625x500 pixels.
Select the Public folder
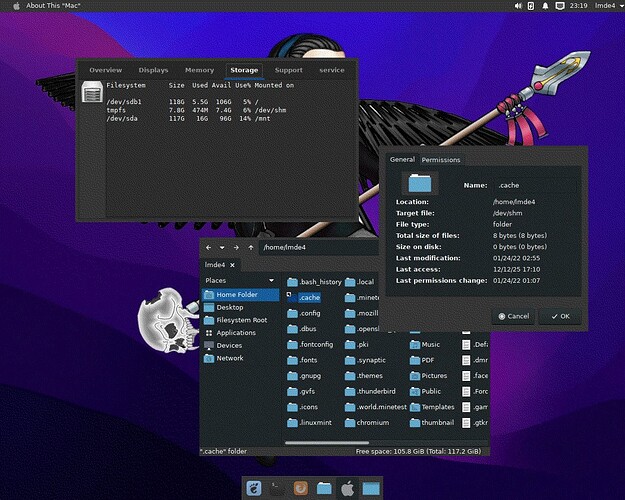coord(425,392)
